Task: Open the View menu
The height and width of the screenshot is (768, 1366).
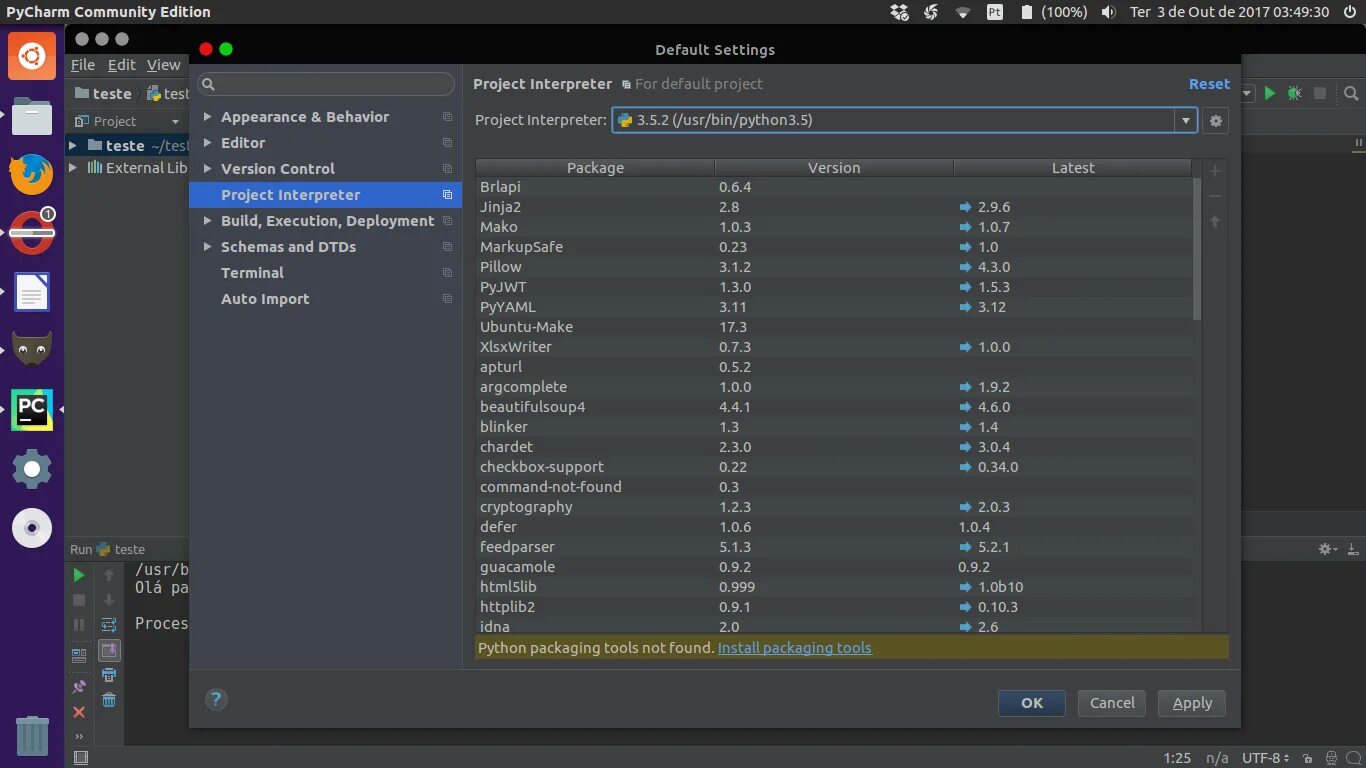Action: (x=164, y=65)
